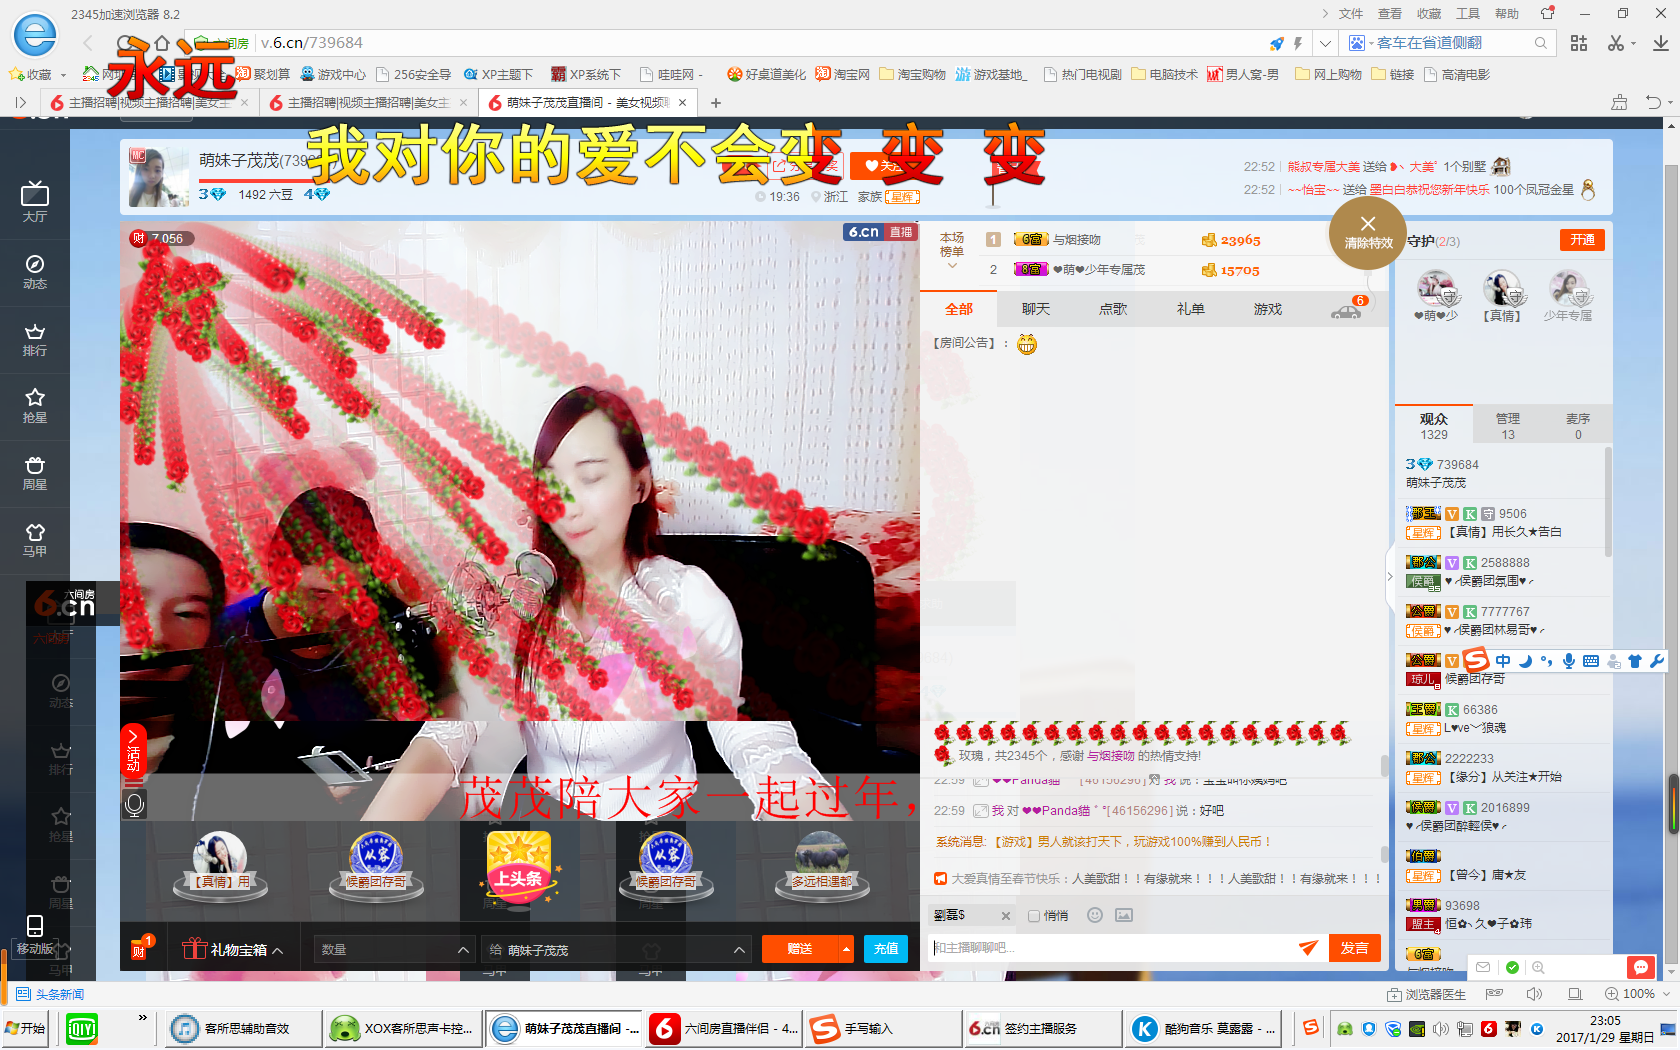The image size is (1680, 1050).
Task: Open the 头条新闻 headline news link
Action: pyautogui.click(x=50, y=994)
